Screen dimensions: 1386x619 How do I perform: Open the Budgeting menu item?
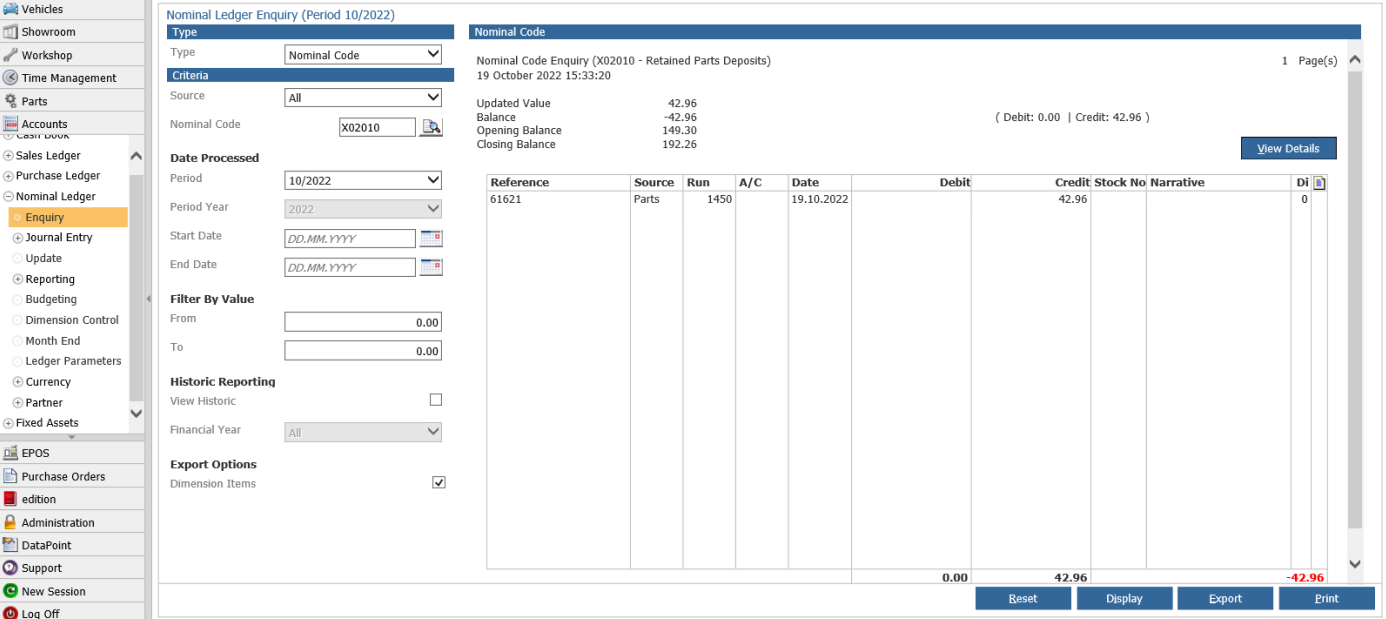pos(51,299)
